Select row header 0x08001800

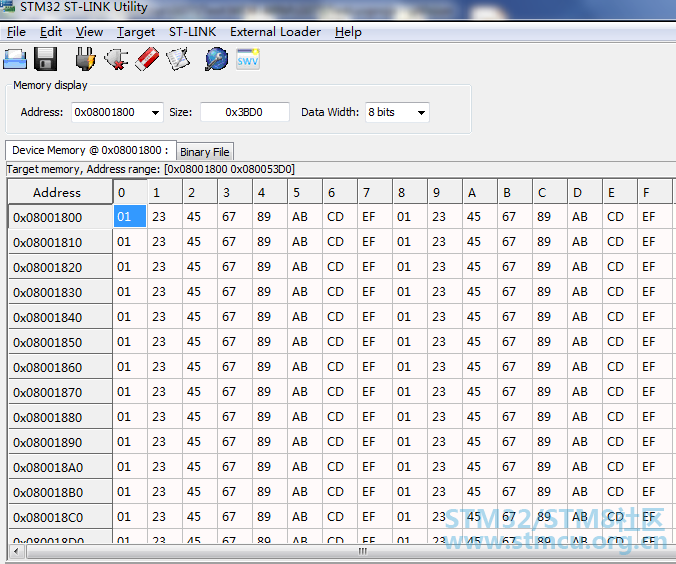coord(60,217)
